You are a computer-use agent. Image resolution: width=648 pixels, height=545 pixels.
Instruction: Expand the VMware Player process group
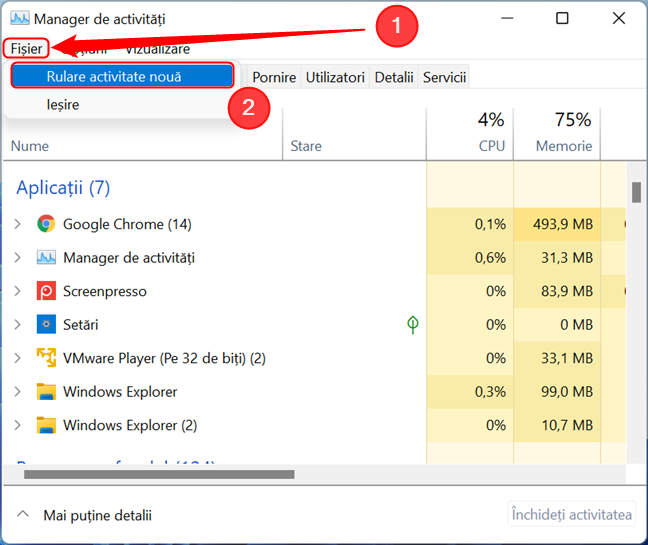[17, 358]
